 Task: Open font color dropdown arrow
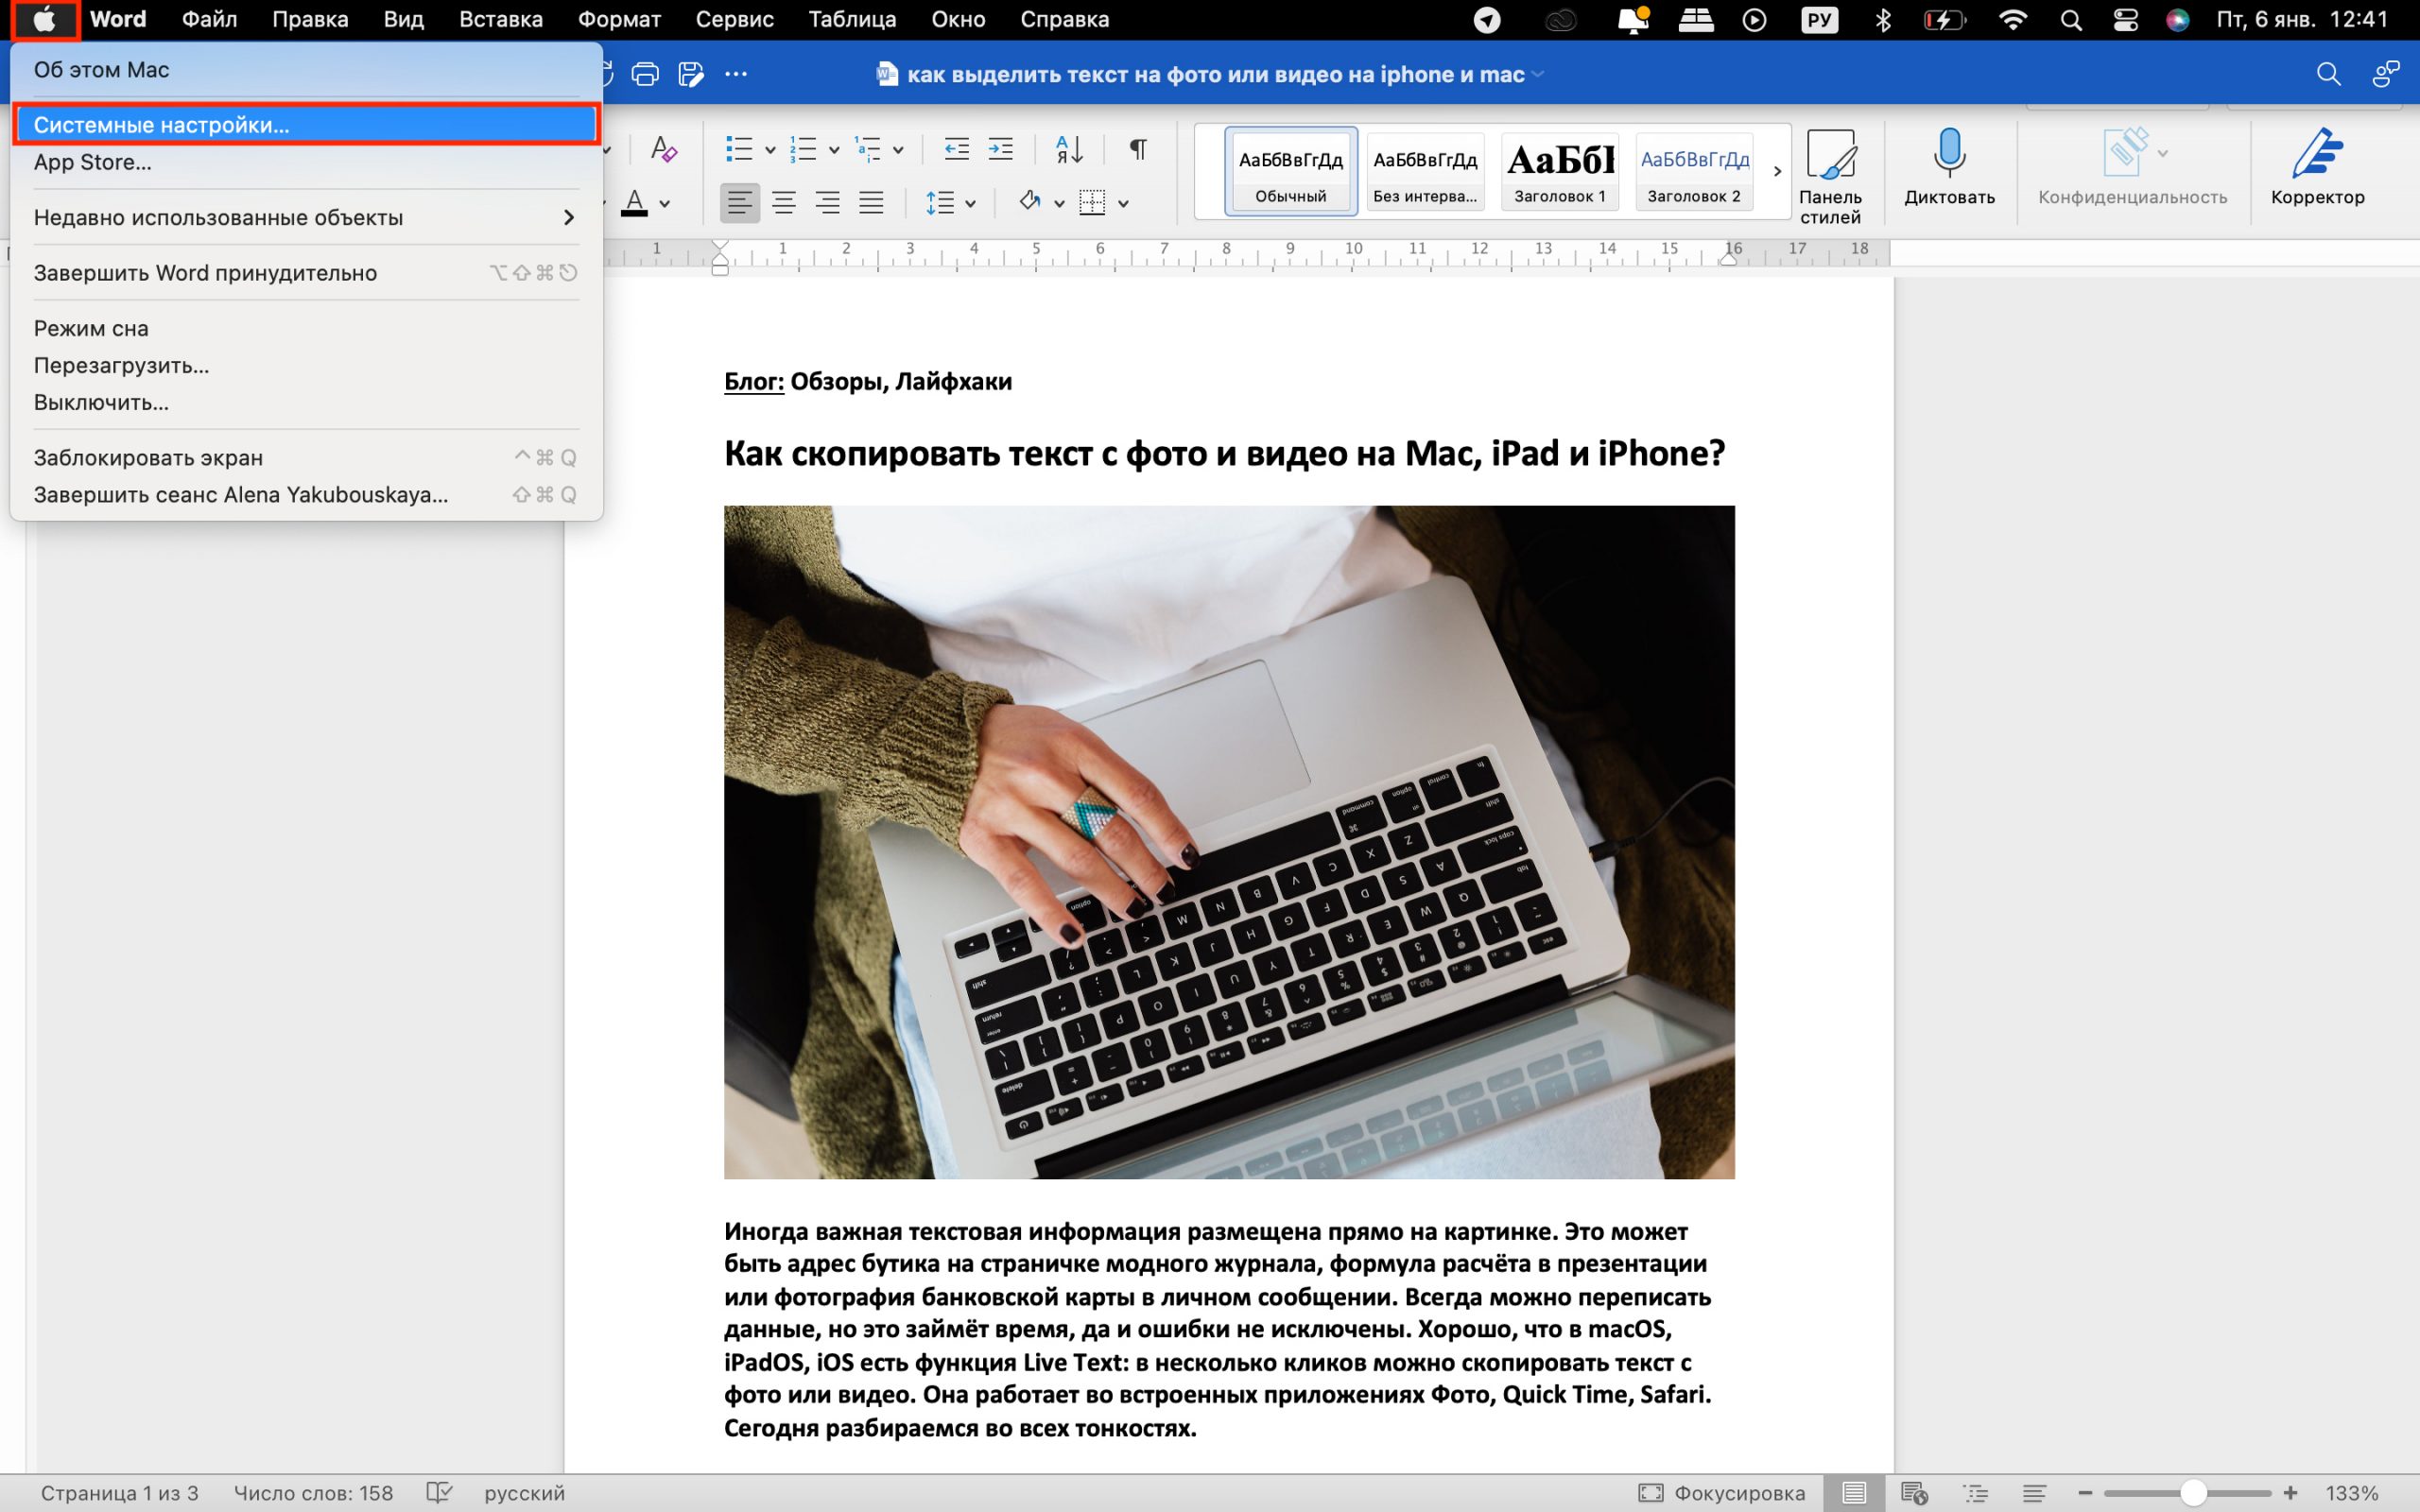[x=665, y=204]
